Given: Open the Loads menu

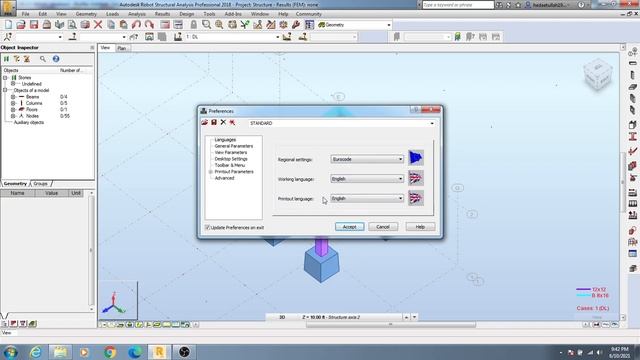Looking at the screenshot, I should 112,14.
